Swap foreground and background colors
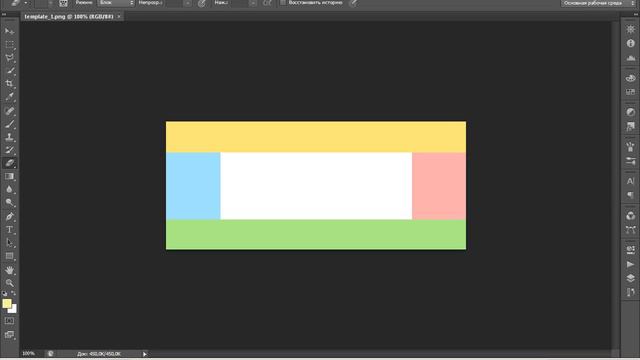Image resolution: width=640 pixels, height=360 pixels. pos(13,293)
